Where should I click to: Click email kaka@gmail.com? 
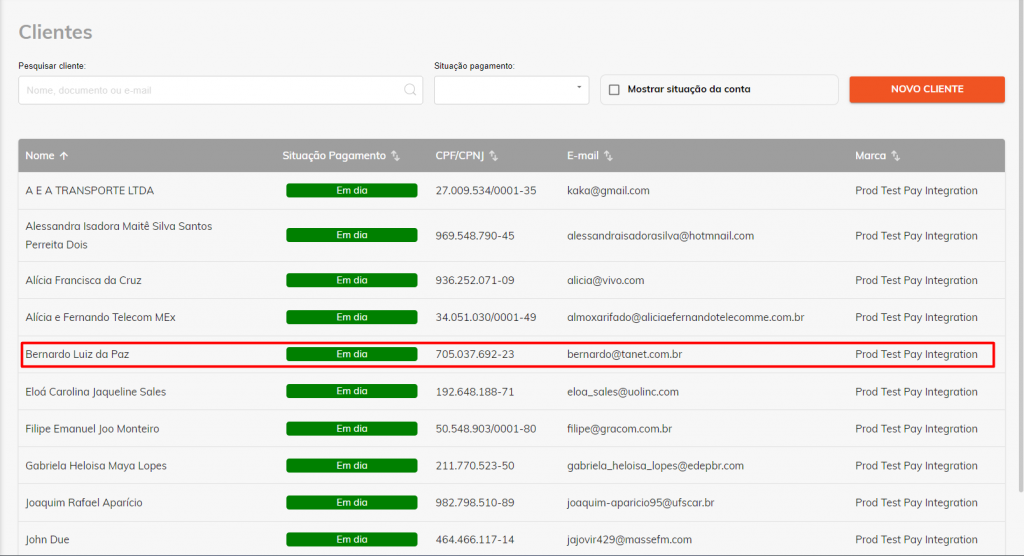click(608, 191)
